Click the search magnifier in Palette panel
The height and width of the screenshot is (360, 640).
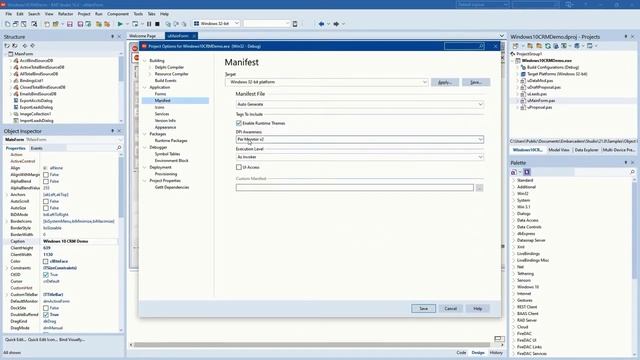click(x=632, y=172)
